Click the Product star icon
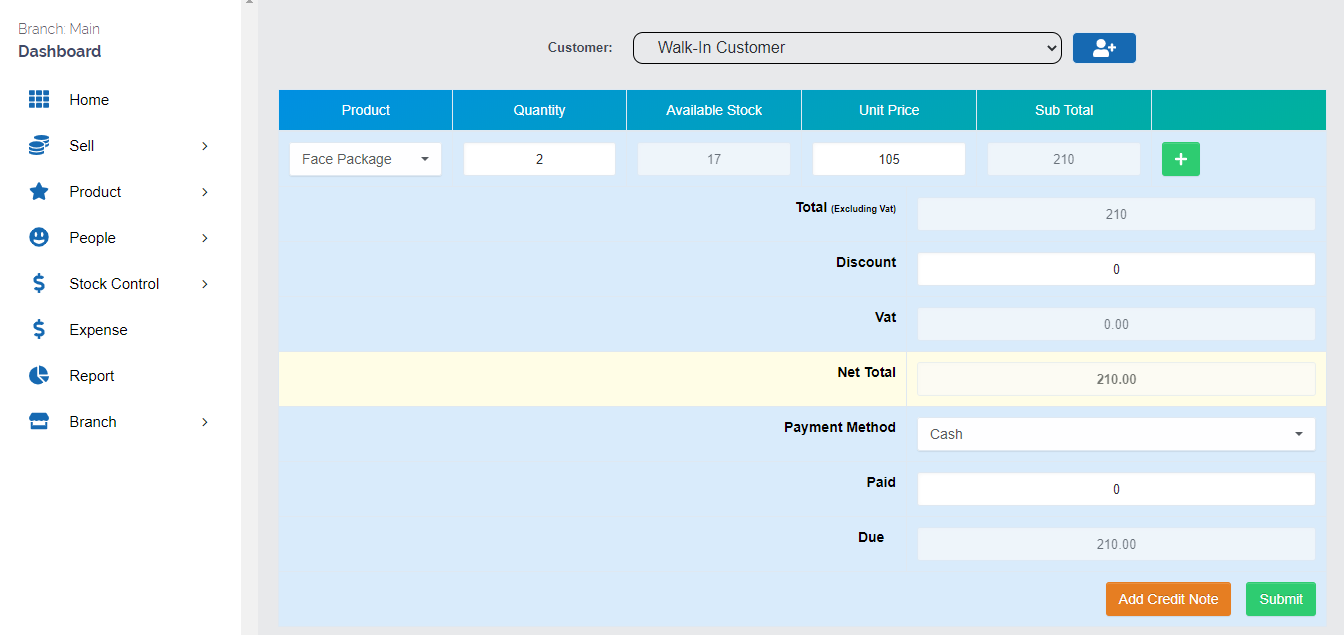Screen dimensions: 1344x635 click(x=38, y=191)
